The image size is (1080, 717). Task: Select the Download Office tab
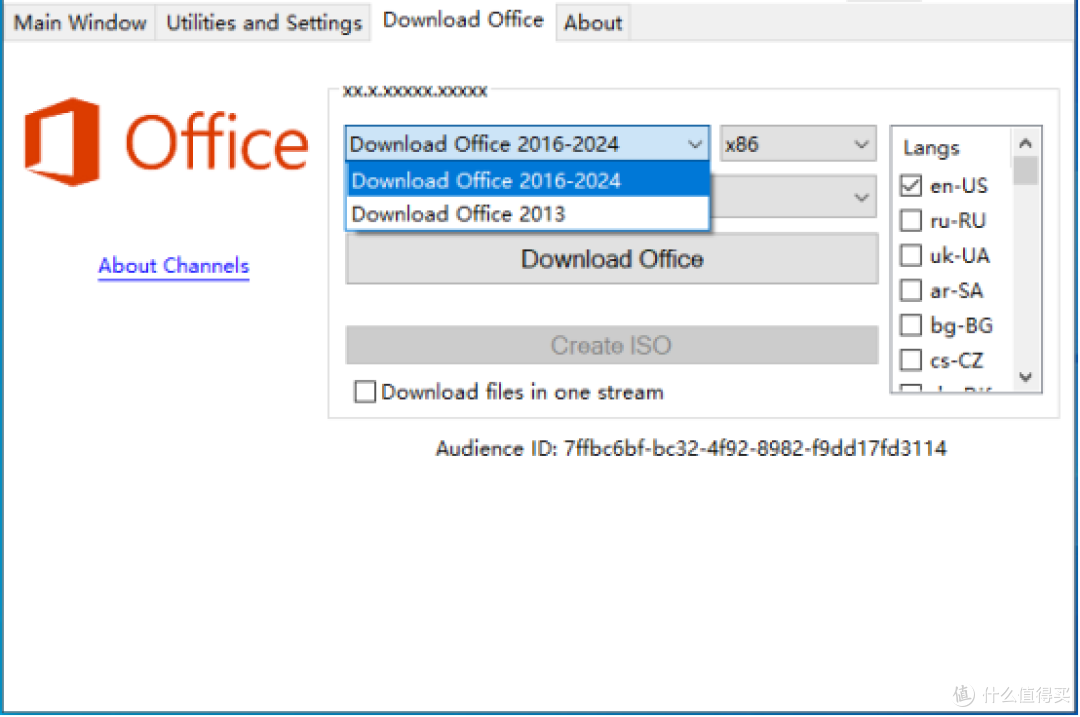pyautogui.click(x=463, y=21)
